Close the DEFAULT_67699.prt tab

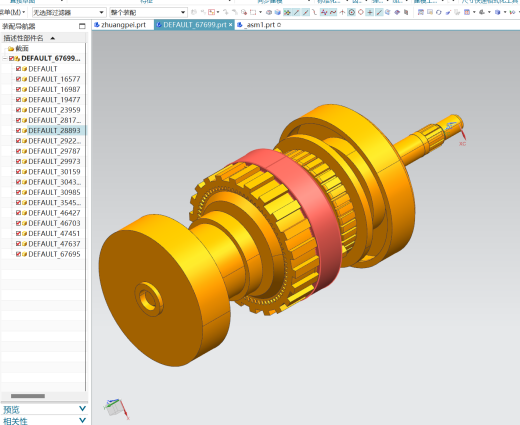[230, 25]
